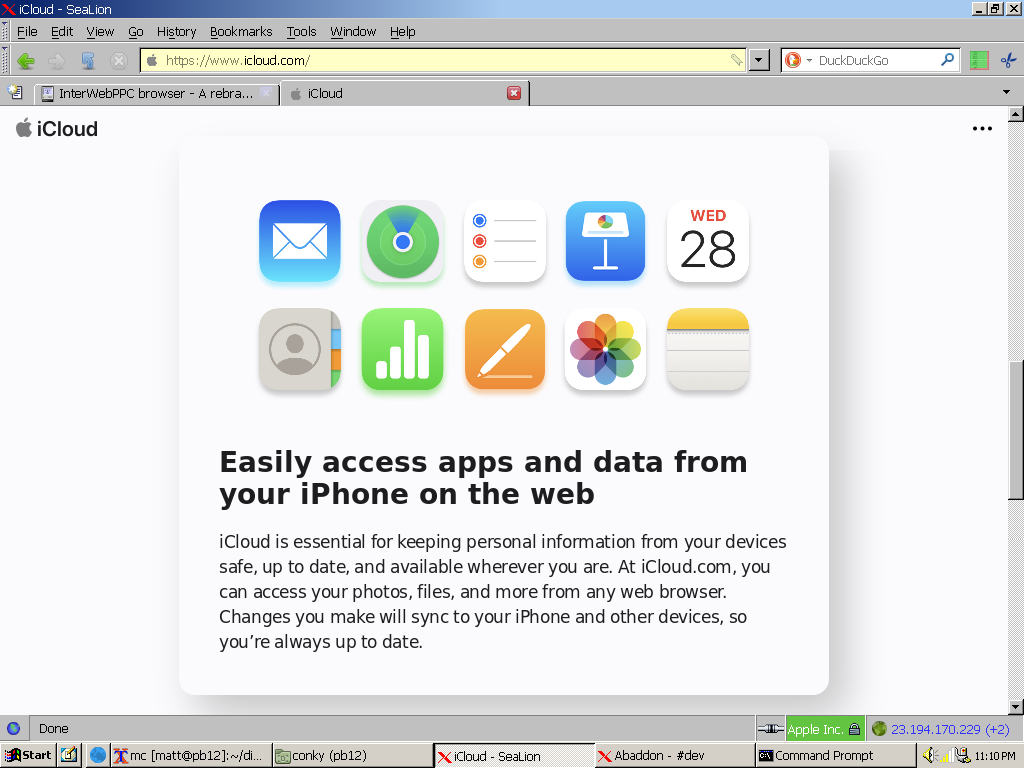
Task: Click the globe icon in status bar
Action: pyautogui.click(x=13, y=728)
